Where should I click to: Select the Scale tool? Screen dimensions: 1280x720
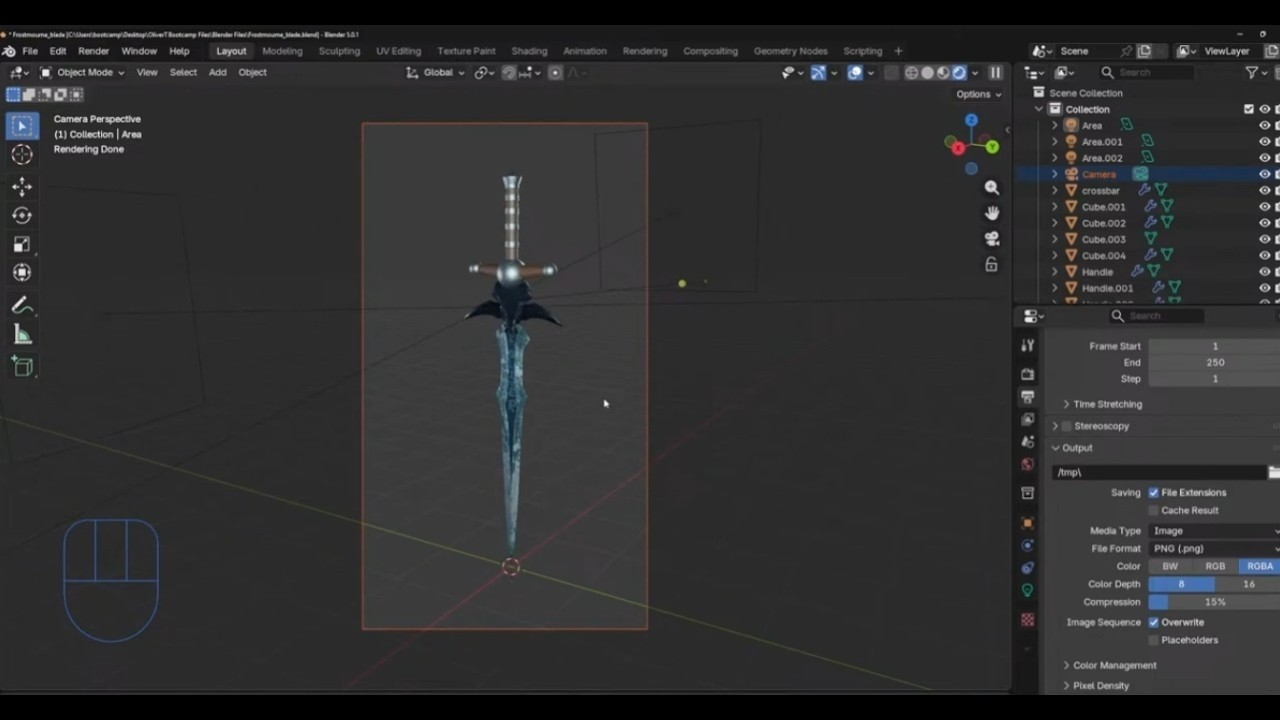(22, 244)
